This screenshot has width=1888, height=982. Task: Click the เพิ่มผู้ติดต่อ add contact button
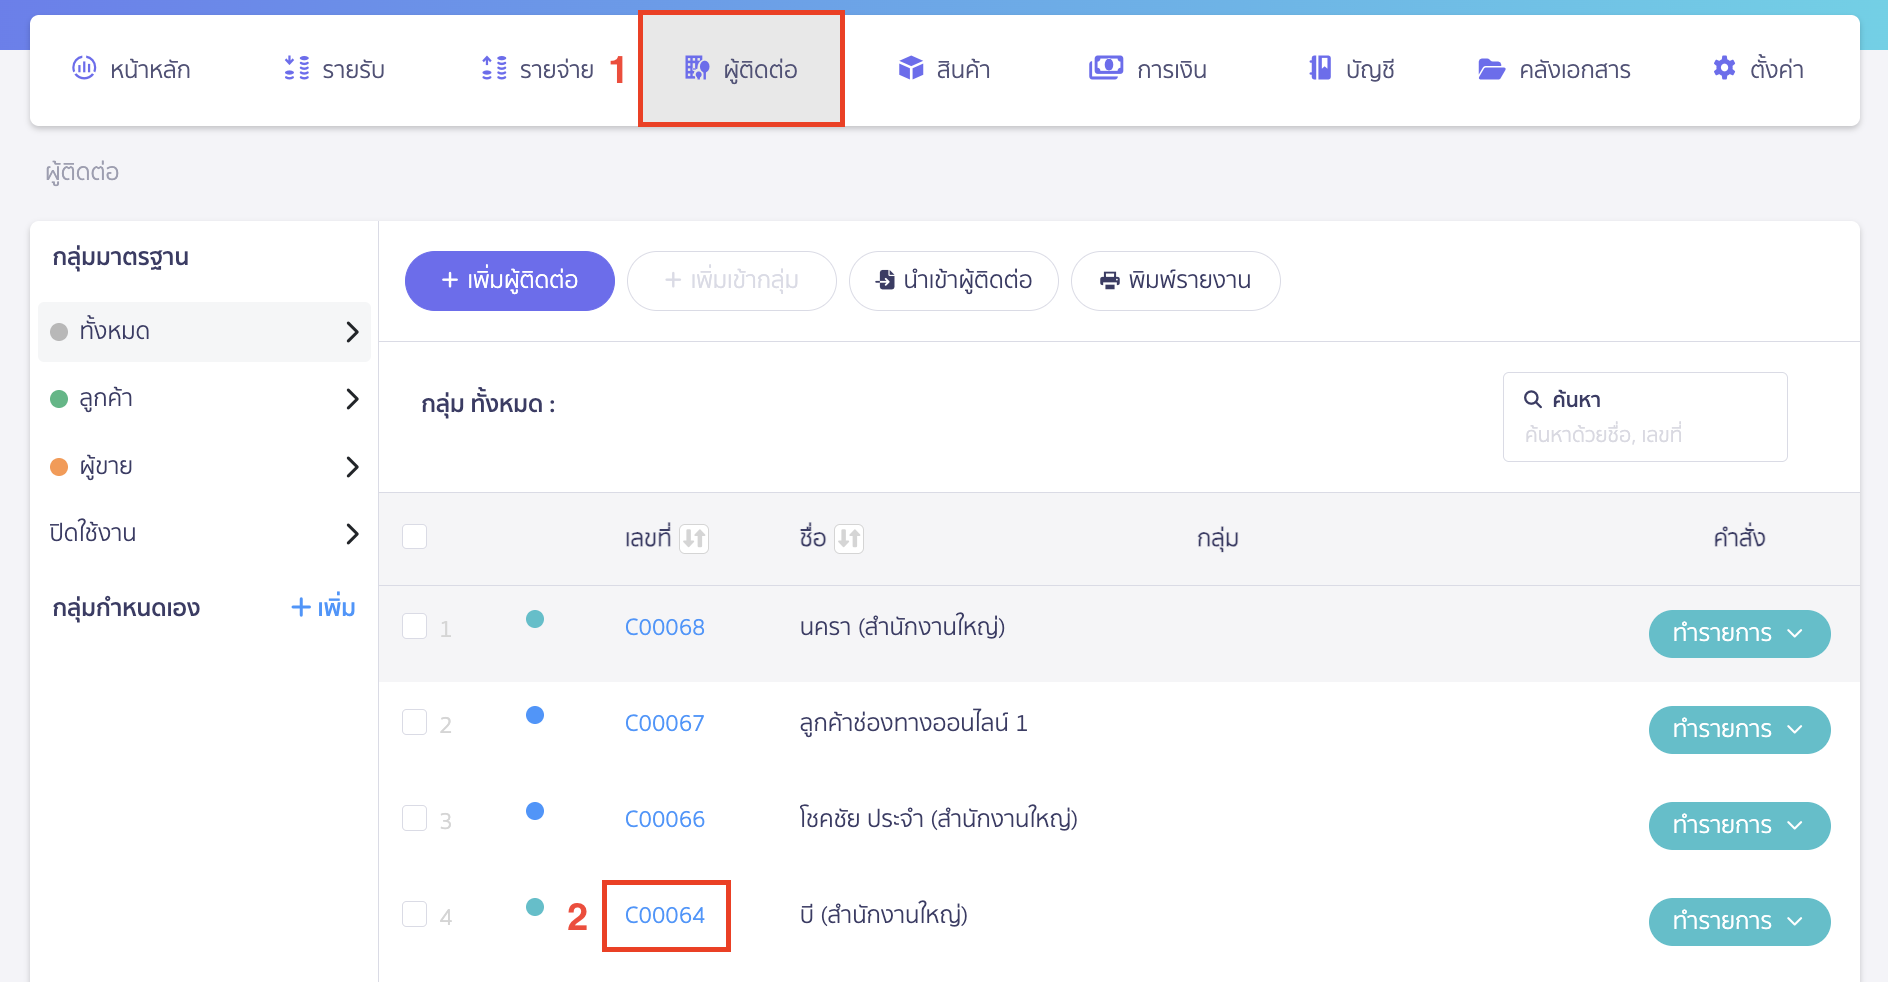[509, 281]
